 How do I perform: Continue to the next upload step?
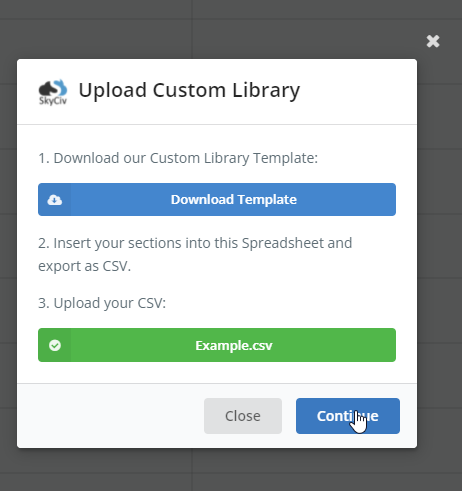coord(348,416)
